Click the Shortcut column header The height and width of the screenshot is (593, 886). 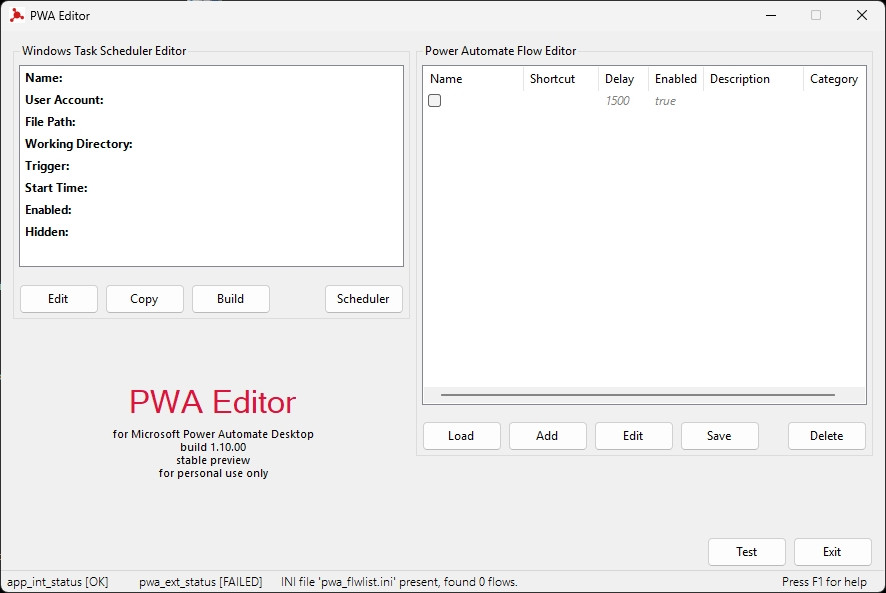[x=561, y=79]
